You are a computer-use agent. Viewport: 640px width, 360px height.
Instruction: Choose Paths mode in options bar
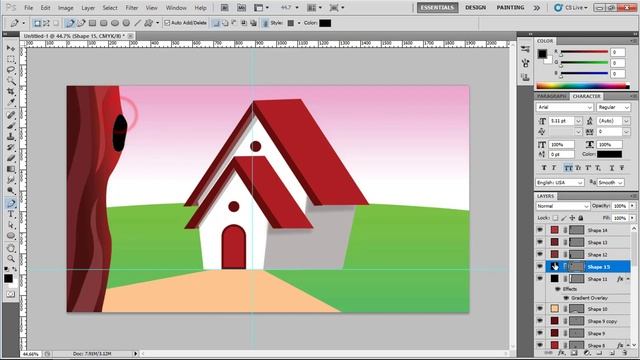[46, 23]
